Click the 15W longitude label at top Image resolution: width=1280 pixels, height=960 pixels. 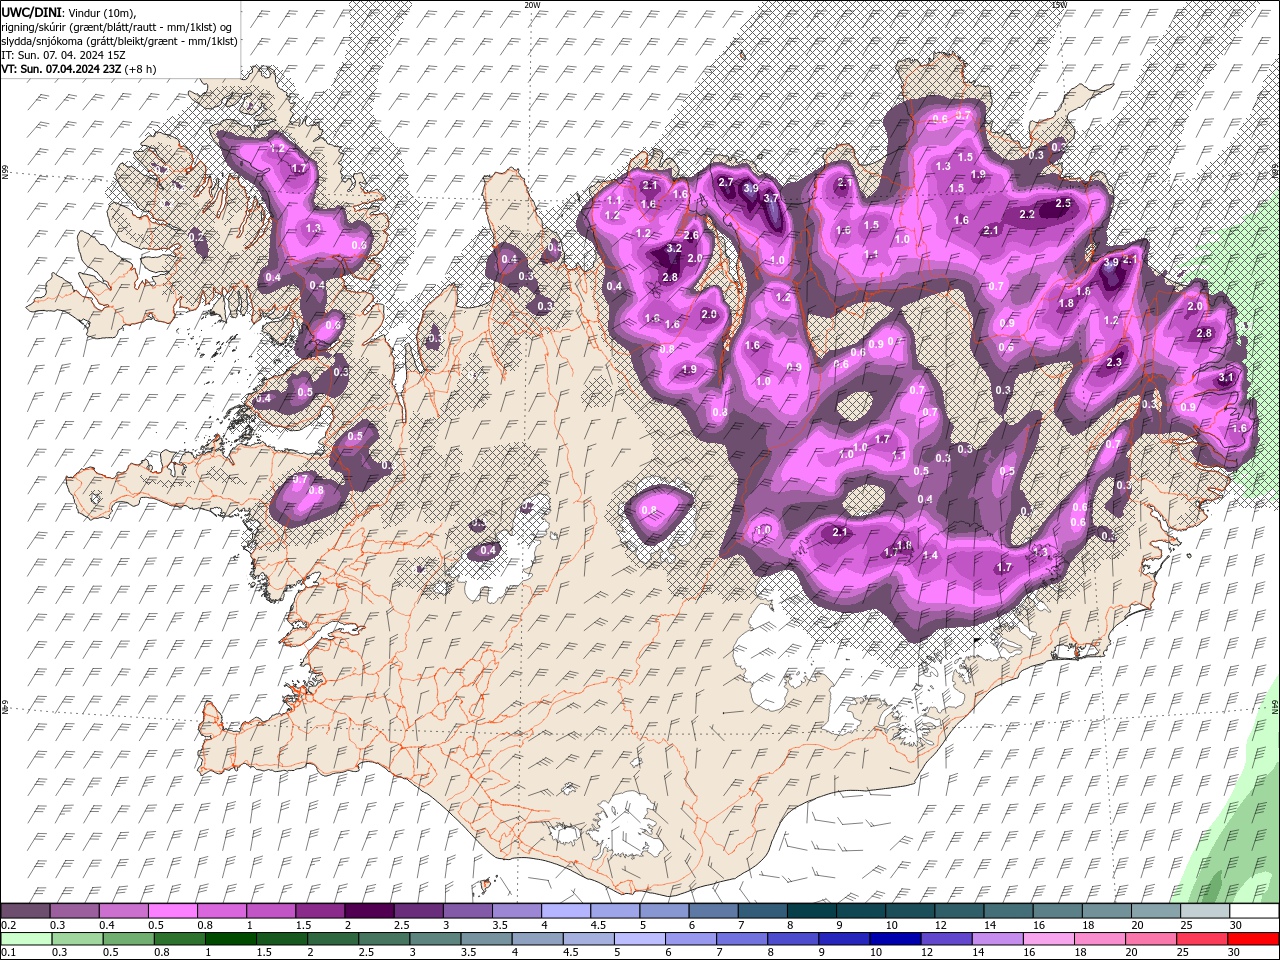[x=1059, y=5]
